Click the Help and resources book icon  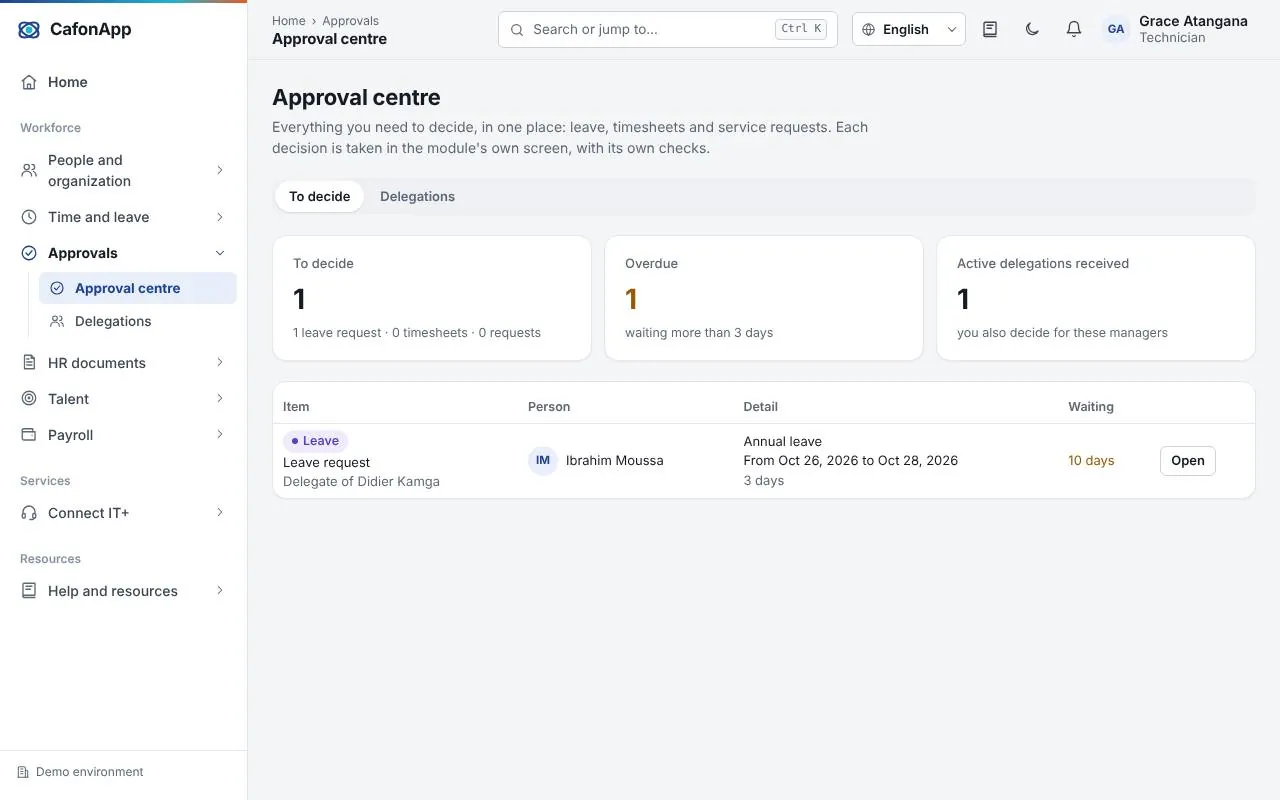tap(29, 591)
